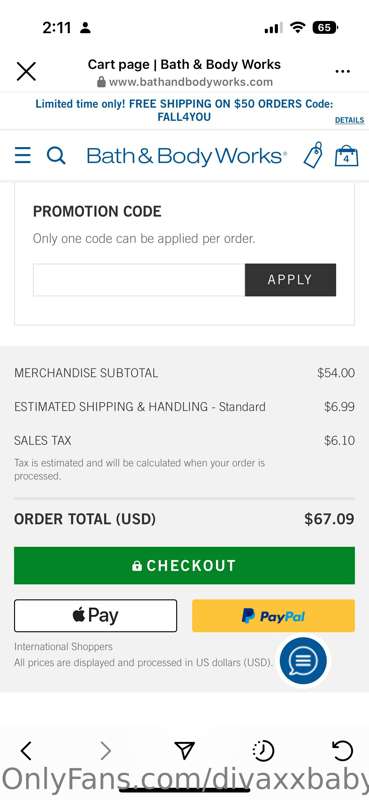The height and width of the screenshot is (800, 369).
Task: Open the shopping bag with 4 items
Action: [x=347, y=156]
